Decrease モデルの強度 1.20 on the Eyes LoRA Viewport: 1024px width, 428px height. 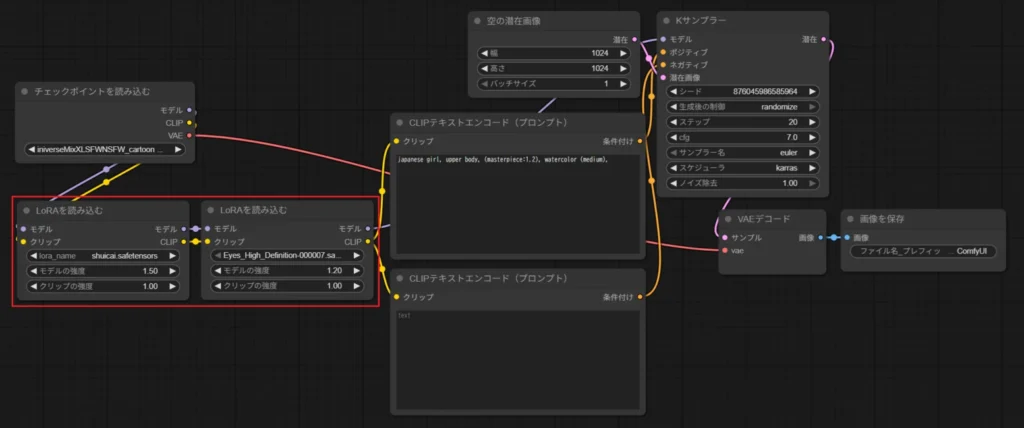click(217, 271)
